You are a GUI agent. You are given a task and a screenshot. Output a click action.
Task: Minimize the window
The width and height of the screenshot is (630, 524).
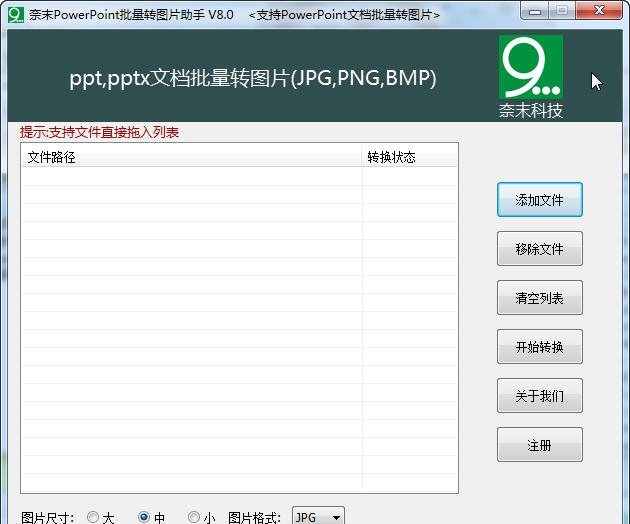534,10
